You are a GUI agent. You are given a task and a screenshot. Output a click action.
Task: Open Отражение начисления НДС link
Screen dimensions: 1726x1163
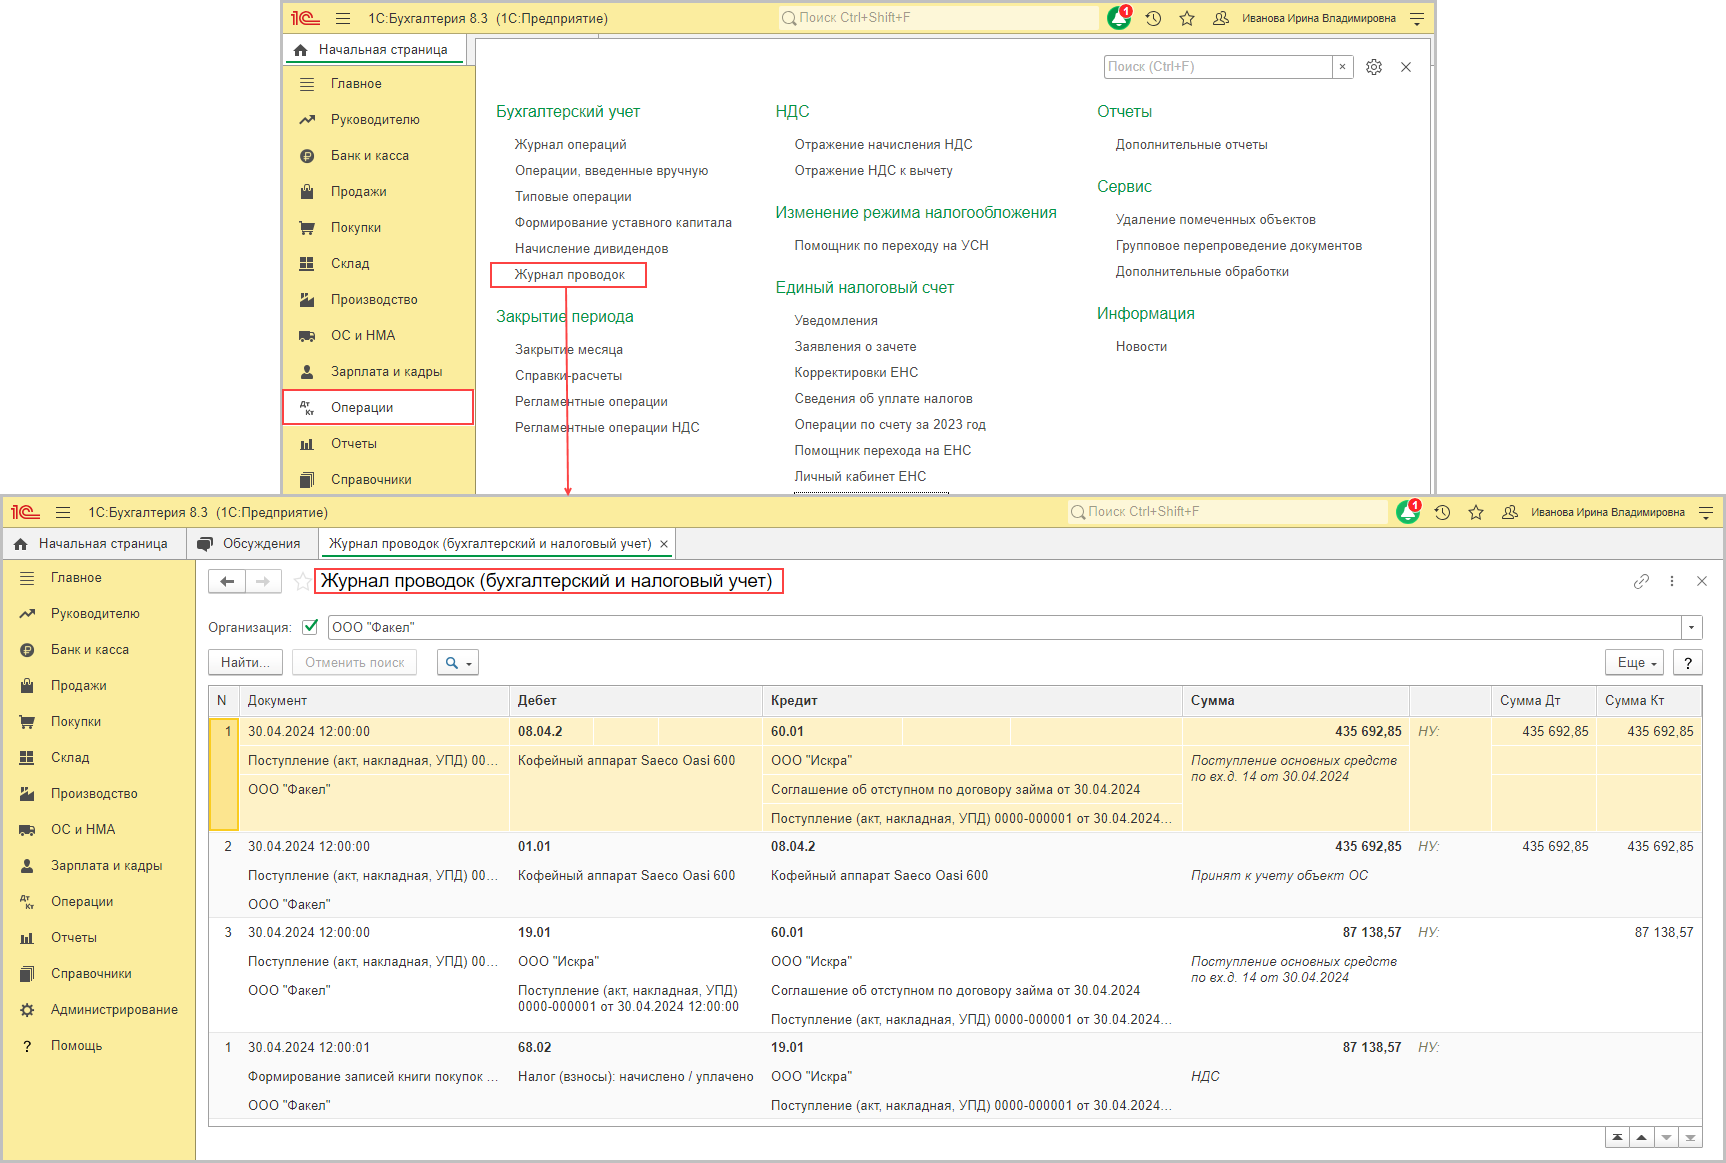(x=883, y=145)
